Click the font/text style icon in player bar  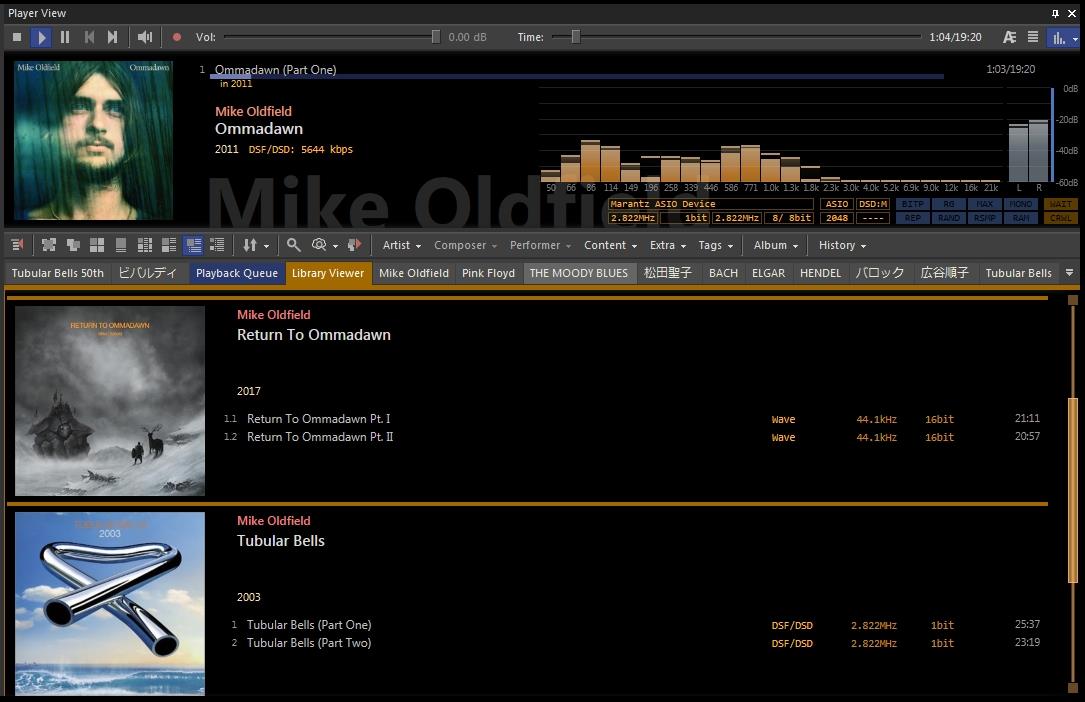click(1010, 37)
